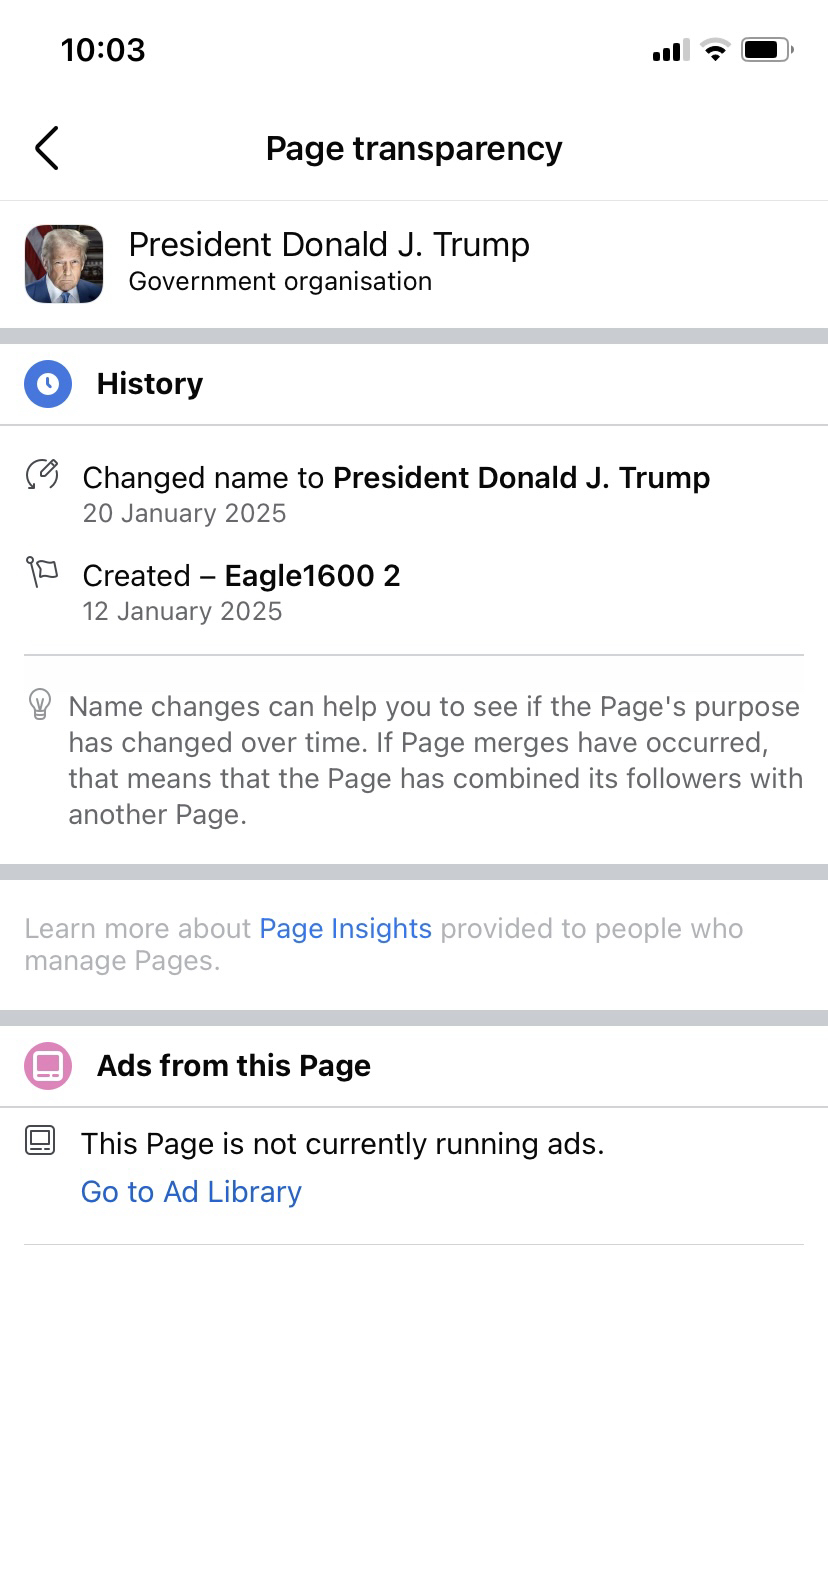Tap the President Donald J. Trump page name
Screen dimensions: 828x1593
329,245
